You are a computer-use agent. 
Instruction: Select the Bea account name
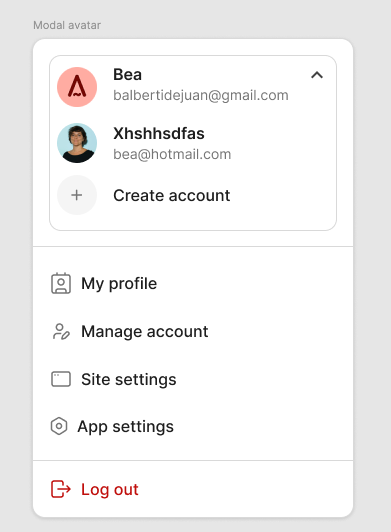(127, 74)
